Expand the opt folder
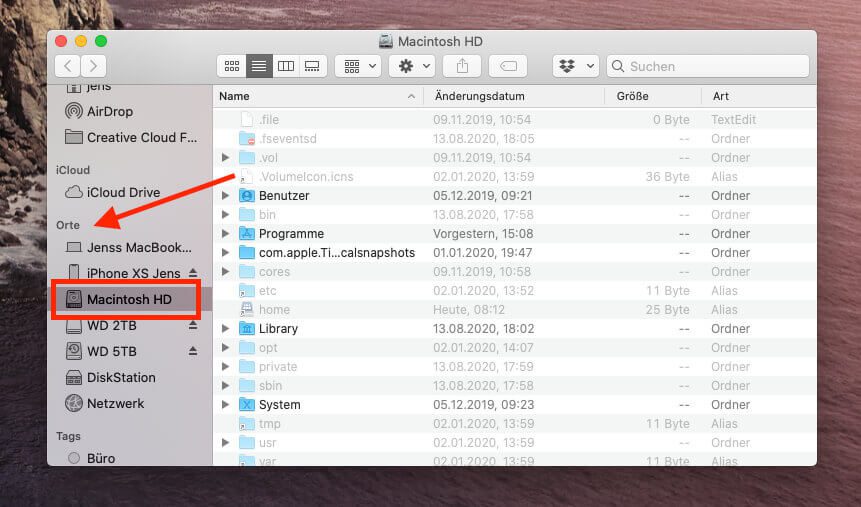 (225, 348)
